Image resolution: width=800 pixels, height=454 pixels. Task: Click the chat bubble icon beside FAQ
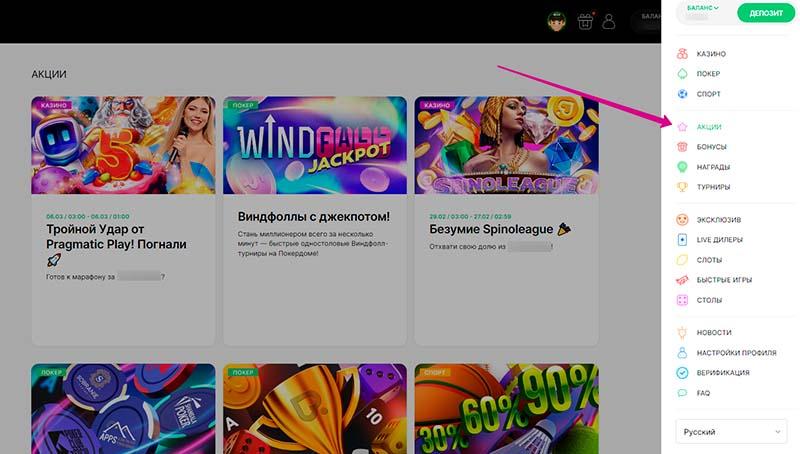pos(682,393)
